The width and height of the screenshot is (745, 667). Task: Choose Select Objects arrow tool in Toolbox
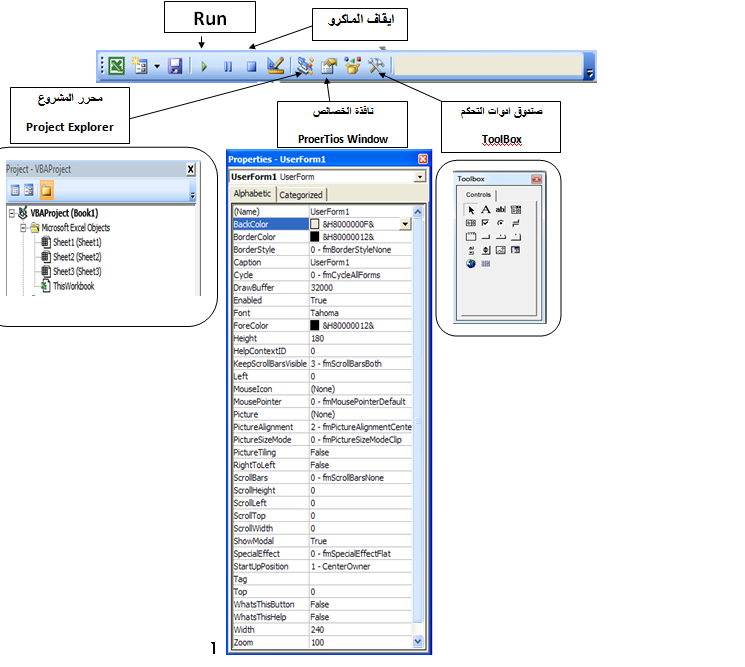coord(471,210)
